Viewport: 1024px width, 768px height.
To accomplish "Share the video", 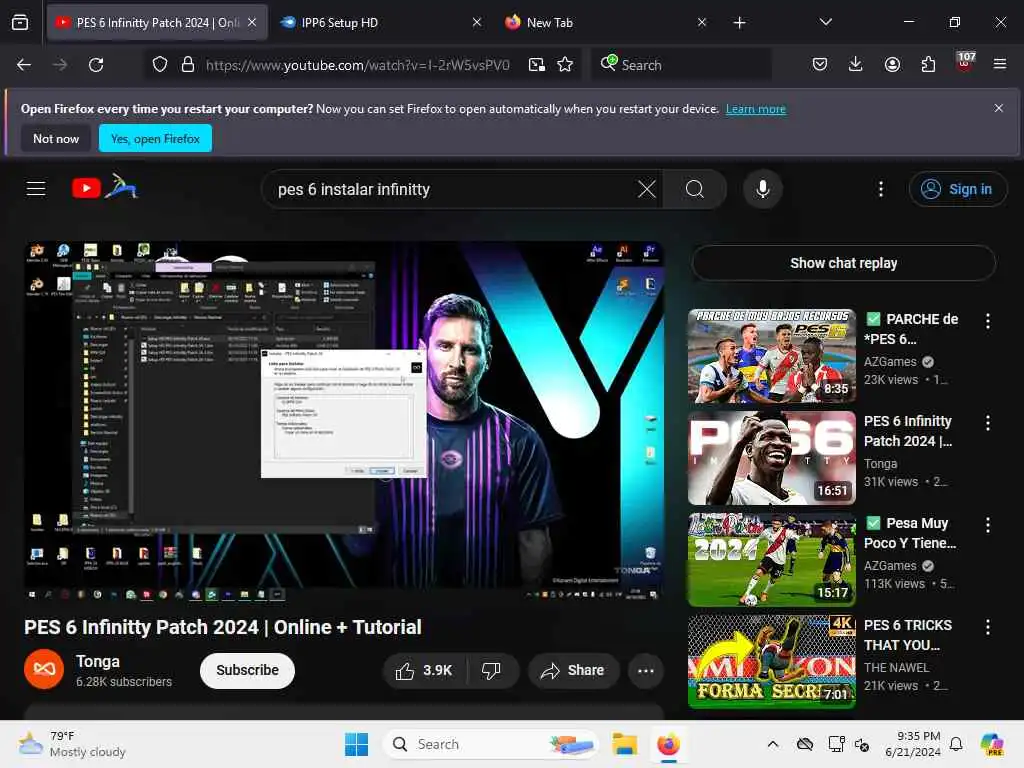I will 573,671.
